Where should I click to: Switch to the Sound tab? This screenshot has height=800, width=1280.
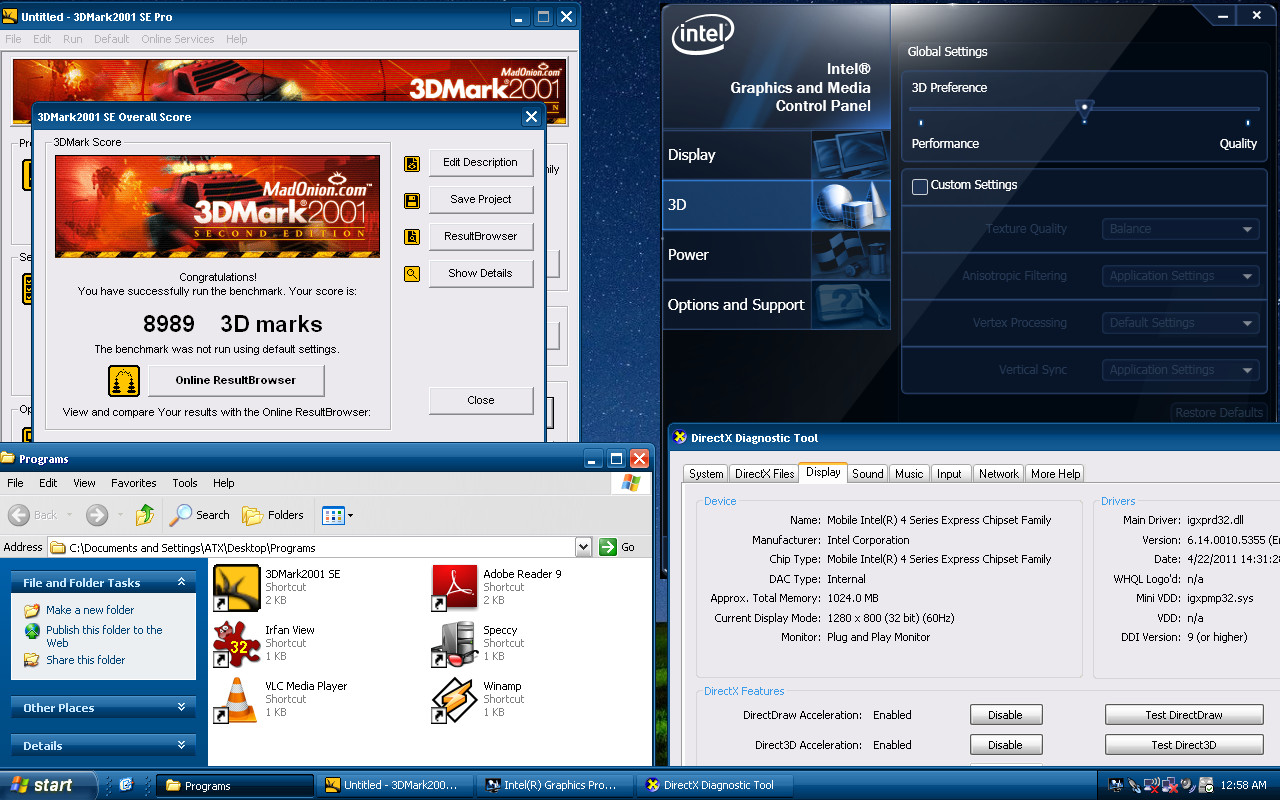867,474
